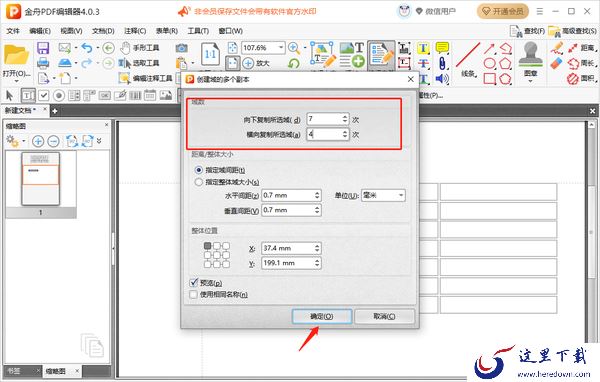Image resolution: width=600 pixels, height=382 pixels.
Task: Select the red Line (线条) drawing tool
Action: pos(468,59)
